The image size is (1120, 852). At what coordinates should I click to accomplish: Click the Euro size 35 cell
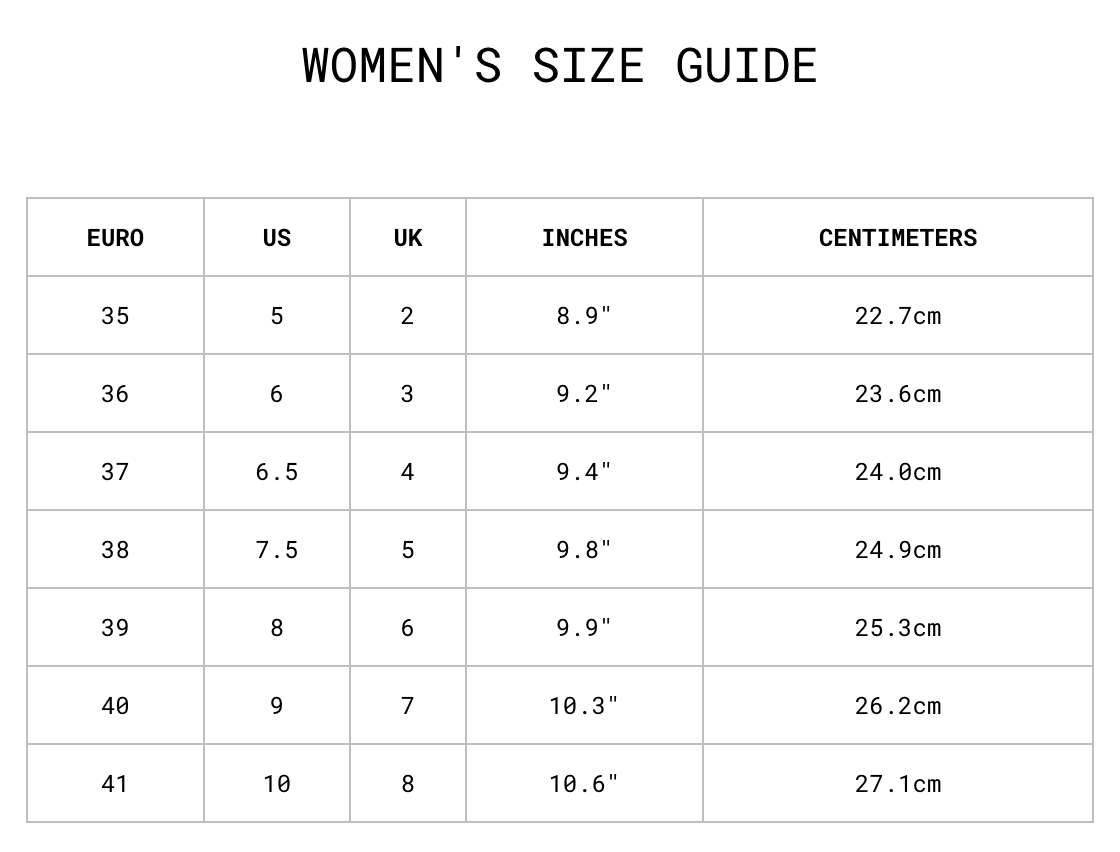115,316
